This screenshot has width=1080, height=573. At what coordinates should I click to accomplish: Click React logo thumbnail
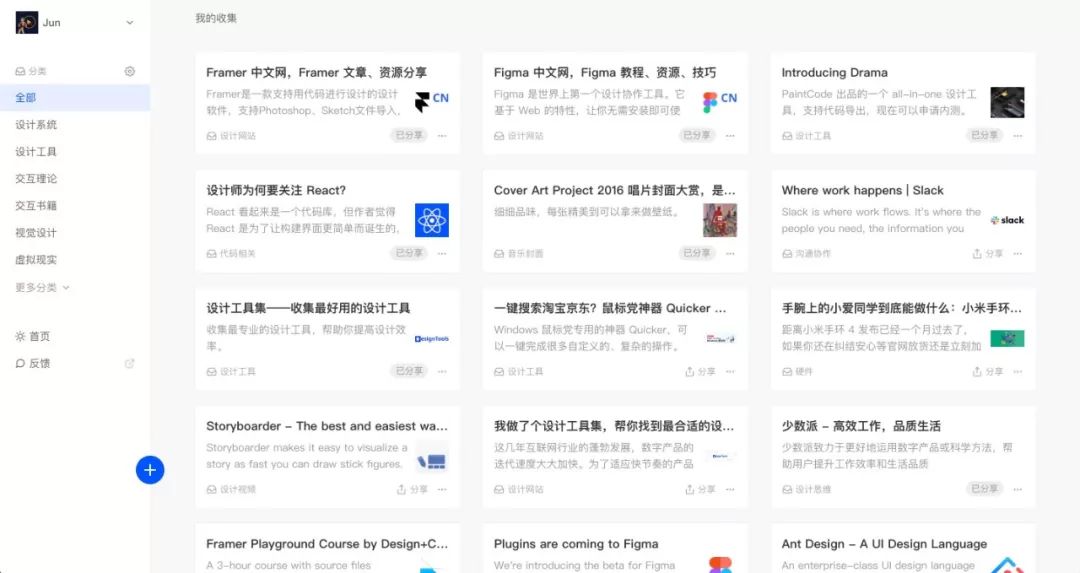[432, 220]
